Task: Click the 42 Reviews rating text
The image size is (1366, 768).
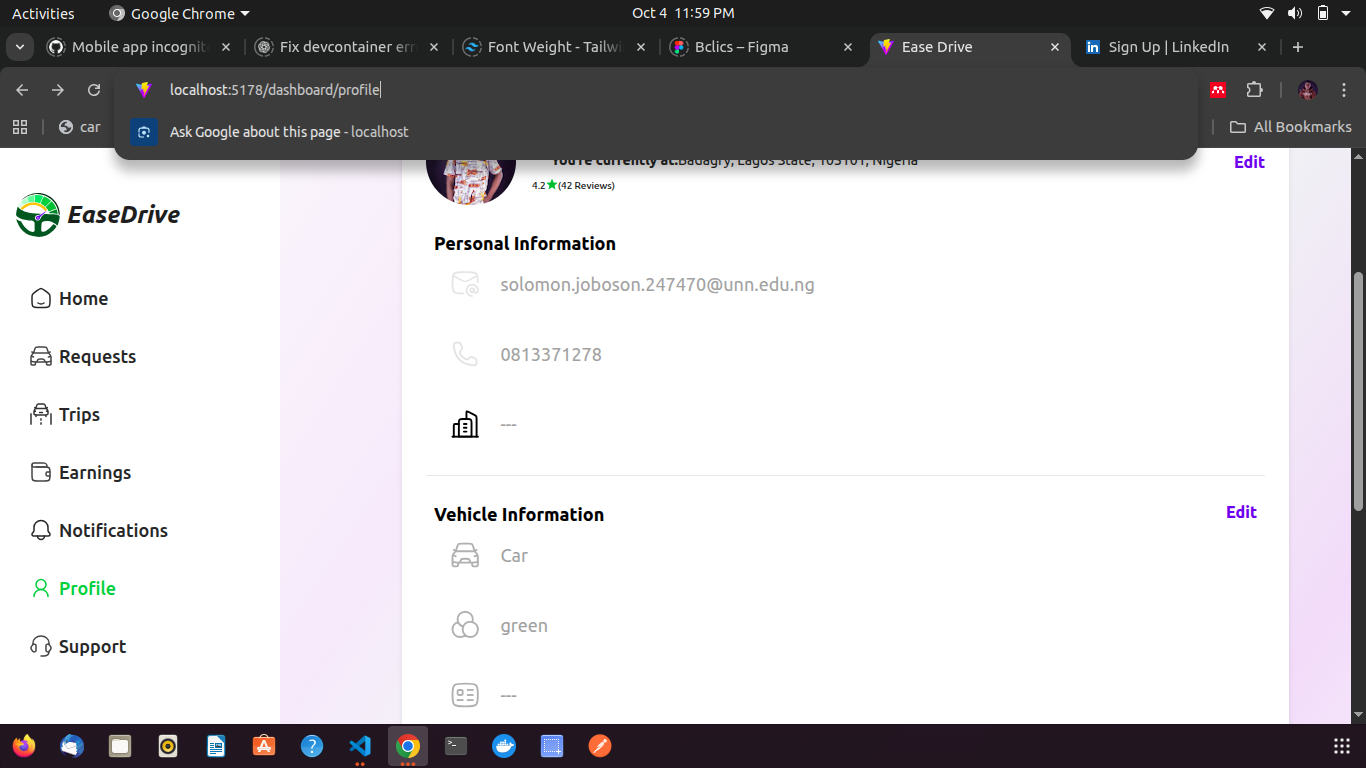Action: (x=586, y=186)
